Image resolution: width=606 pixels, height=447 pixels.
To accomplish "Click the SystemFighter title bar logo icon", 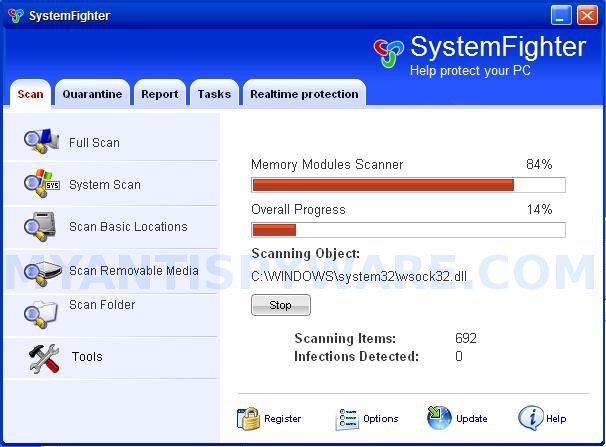I will [x=16, y=15].
